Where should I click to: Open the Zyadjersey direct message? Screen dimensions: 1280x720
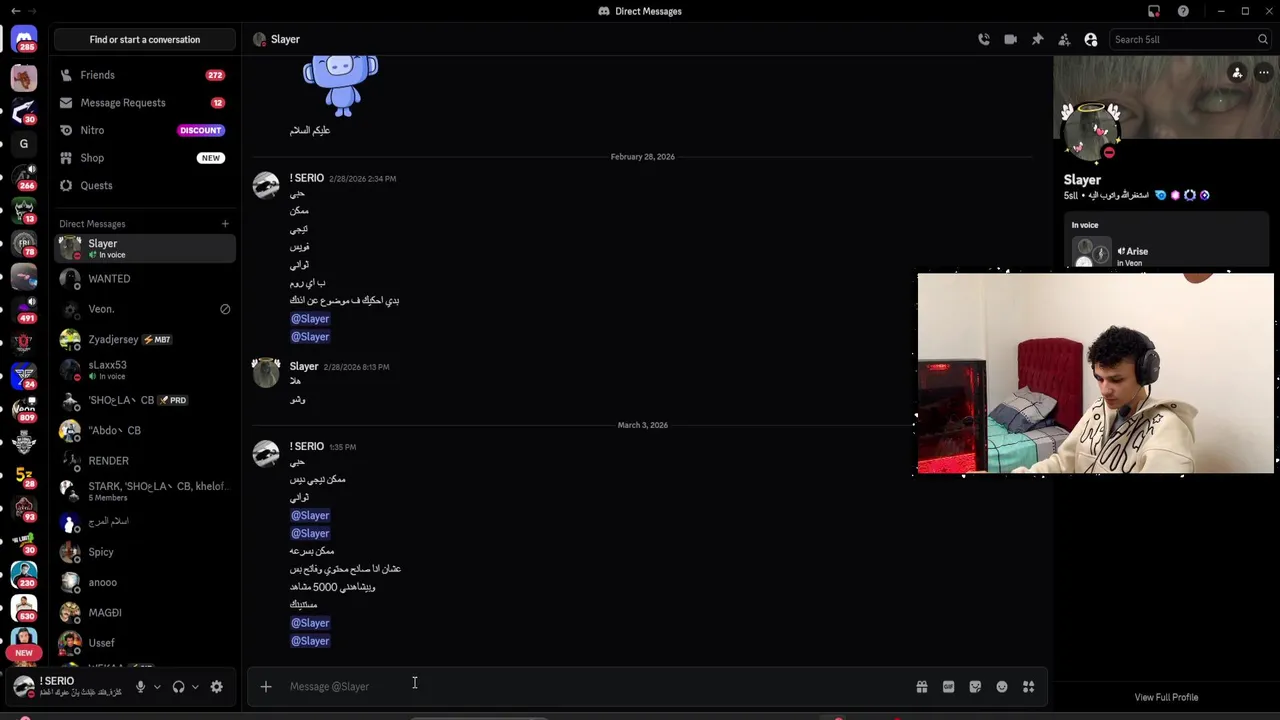145,339
